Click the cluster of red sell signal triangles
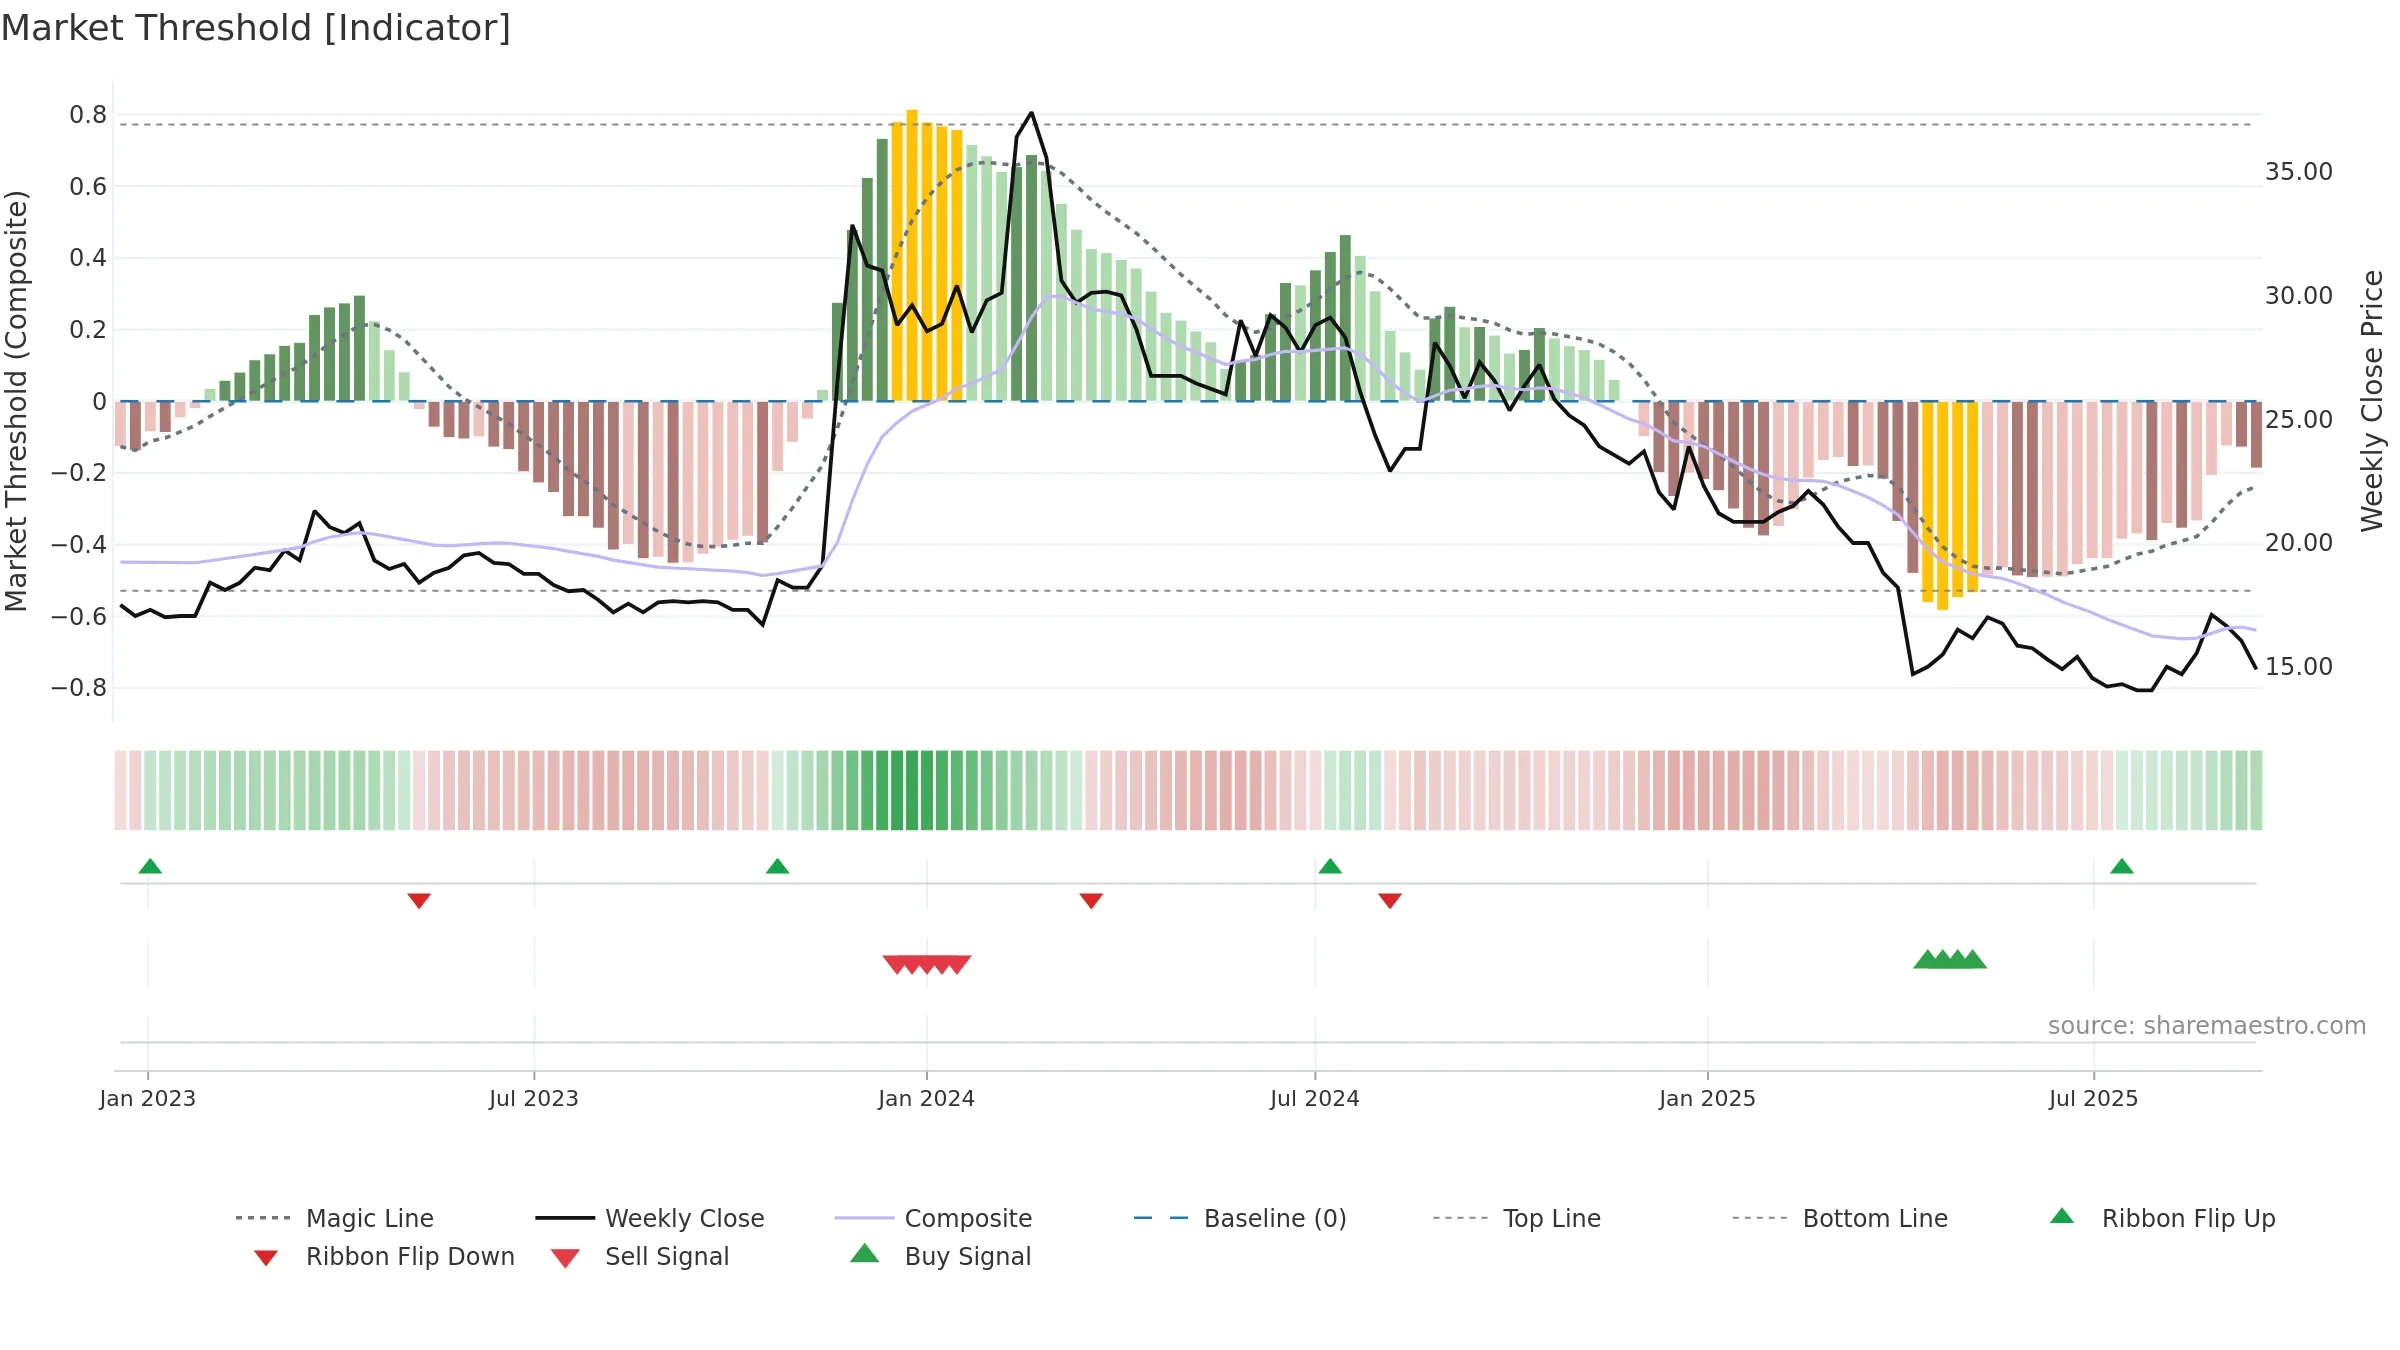The width and height of the screenshot is (2400, 1350). [x=927, y=964]
